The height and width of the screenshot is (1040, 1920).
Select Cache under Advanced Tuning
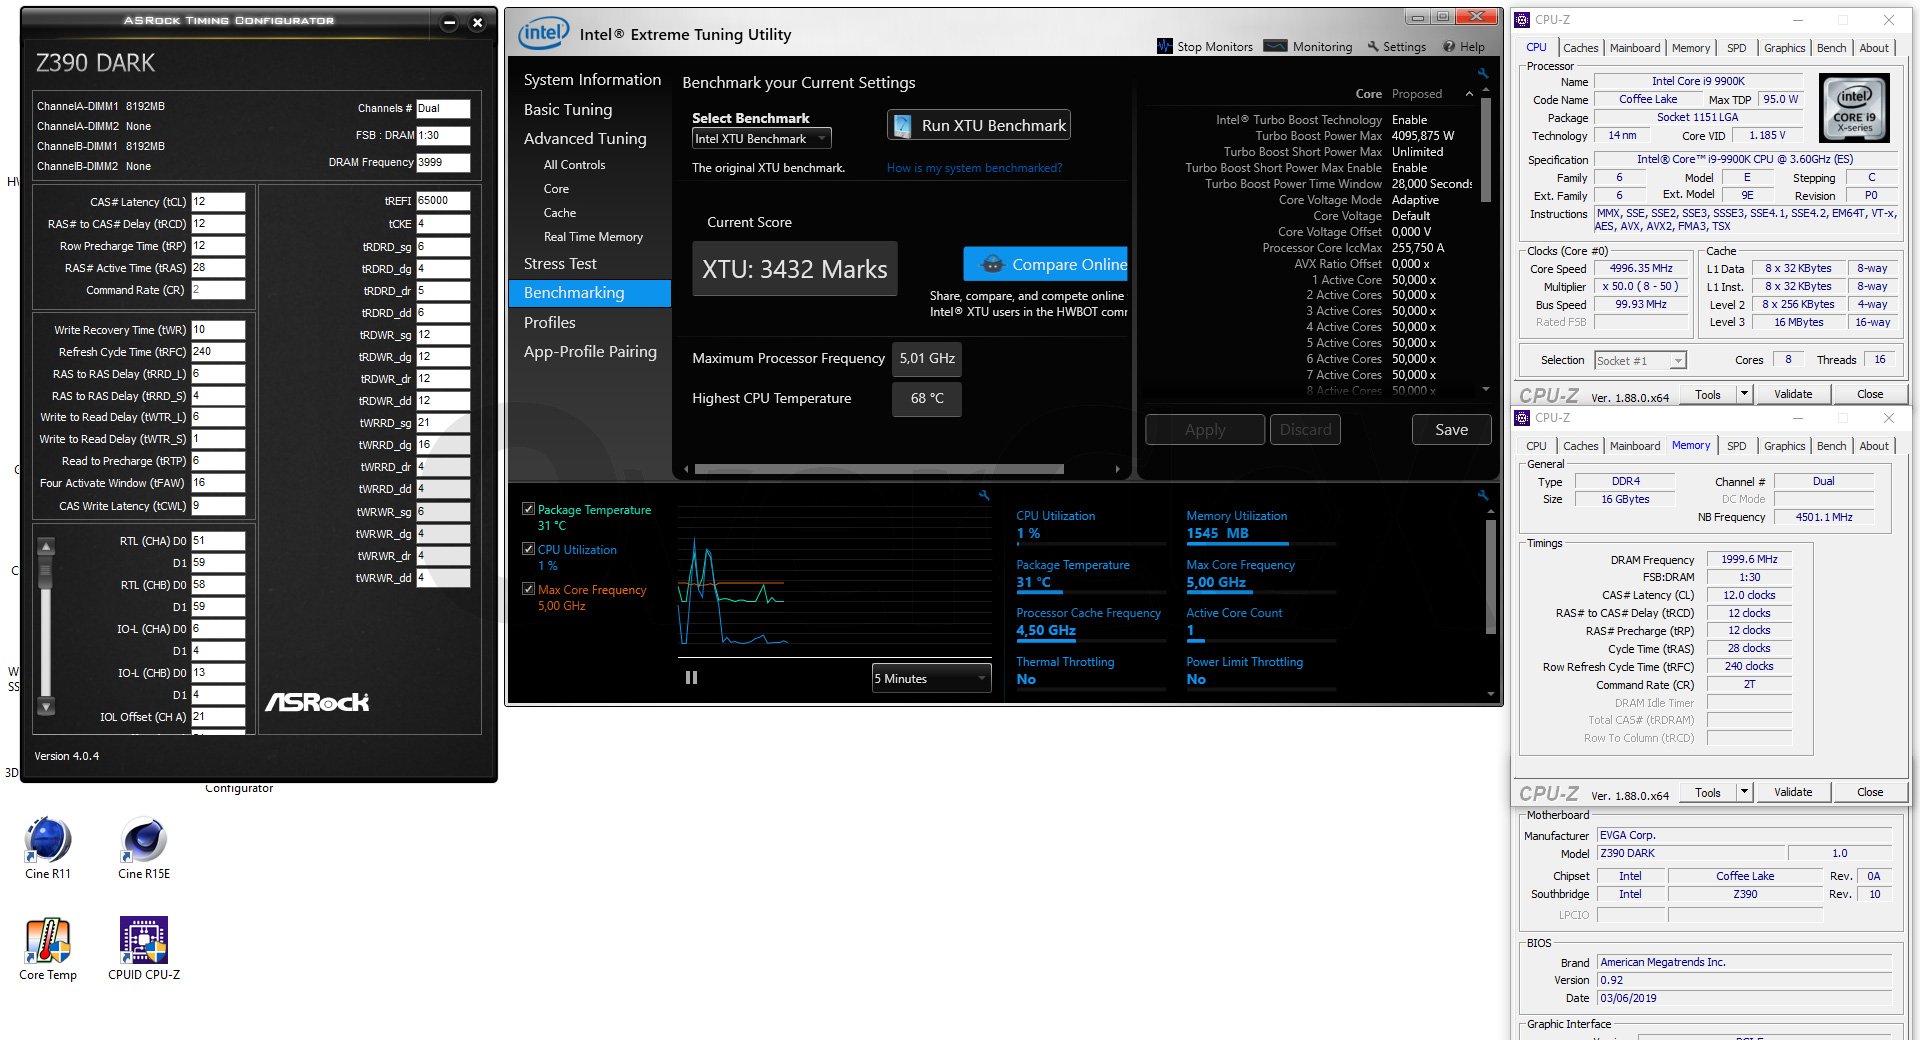coord(560,213)
